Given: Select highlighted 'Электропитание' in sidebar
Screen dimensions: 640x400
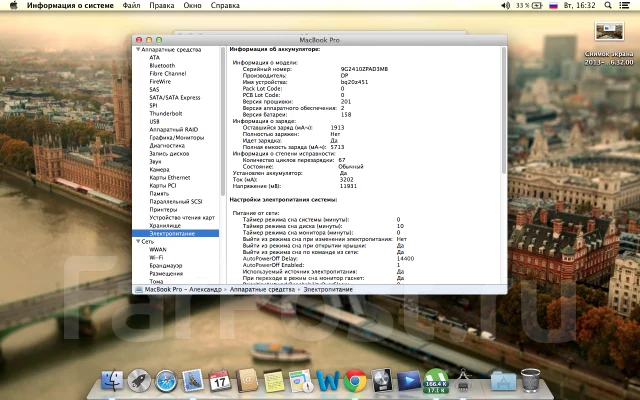Looking at the screenshot, I should [176, 233].
